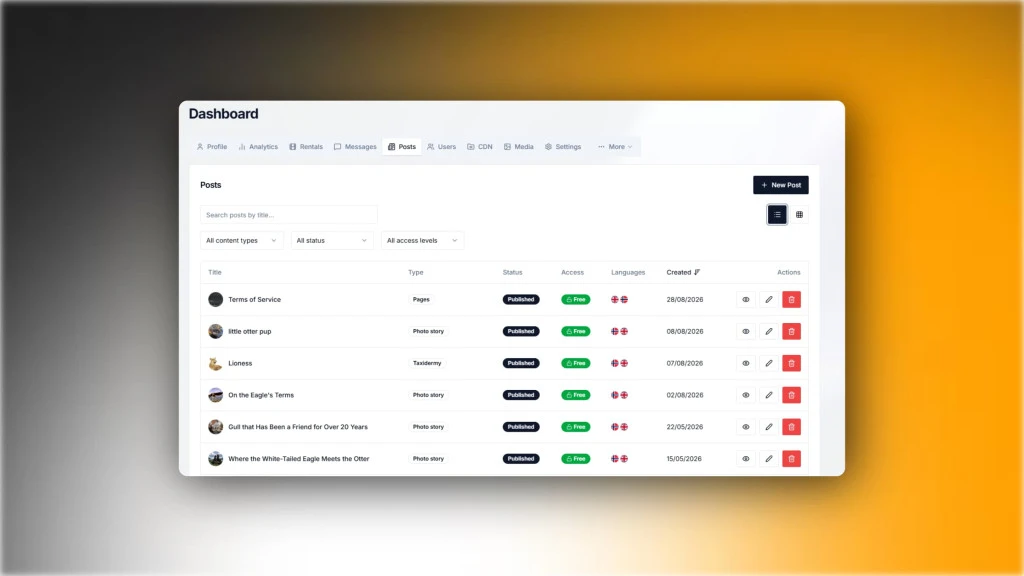Viewport: 1024px width, 576px height.
Task: View the Terms of Service post via eye icon
Action: pyautogui.click(x=746, y=300)
